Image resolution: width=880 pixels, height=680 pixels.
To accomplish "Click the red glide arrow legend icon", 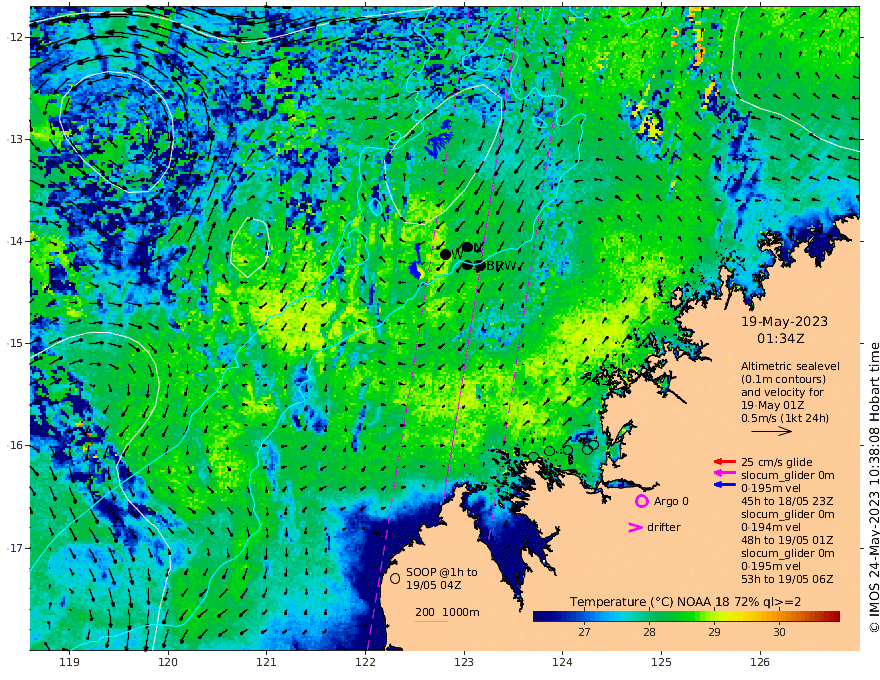I will 725,462.
